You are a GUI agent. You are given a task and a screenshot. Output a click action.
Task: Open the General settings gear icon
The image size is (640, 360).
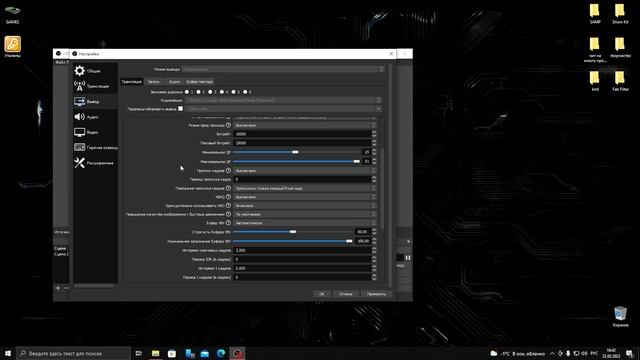[x=80, y=71]
